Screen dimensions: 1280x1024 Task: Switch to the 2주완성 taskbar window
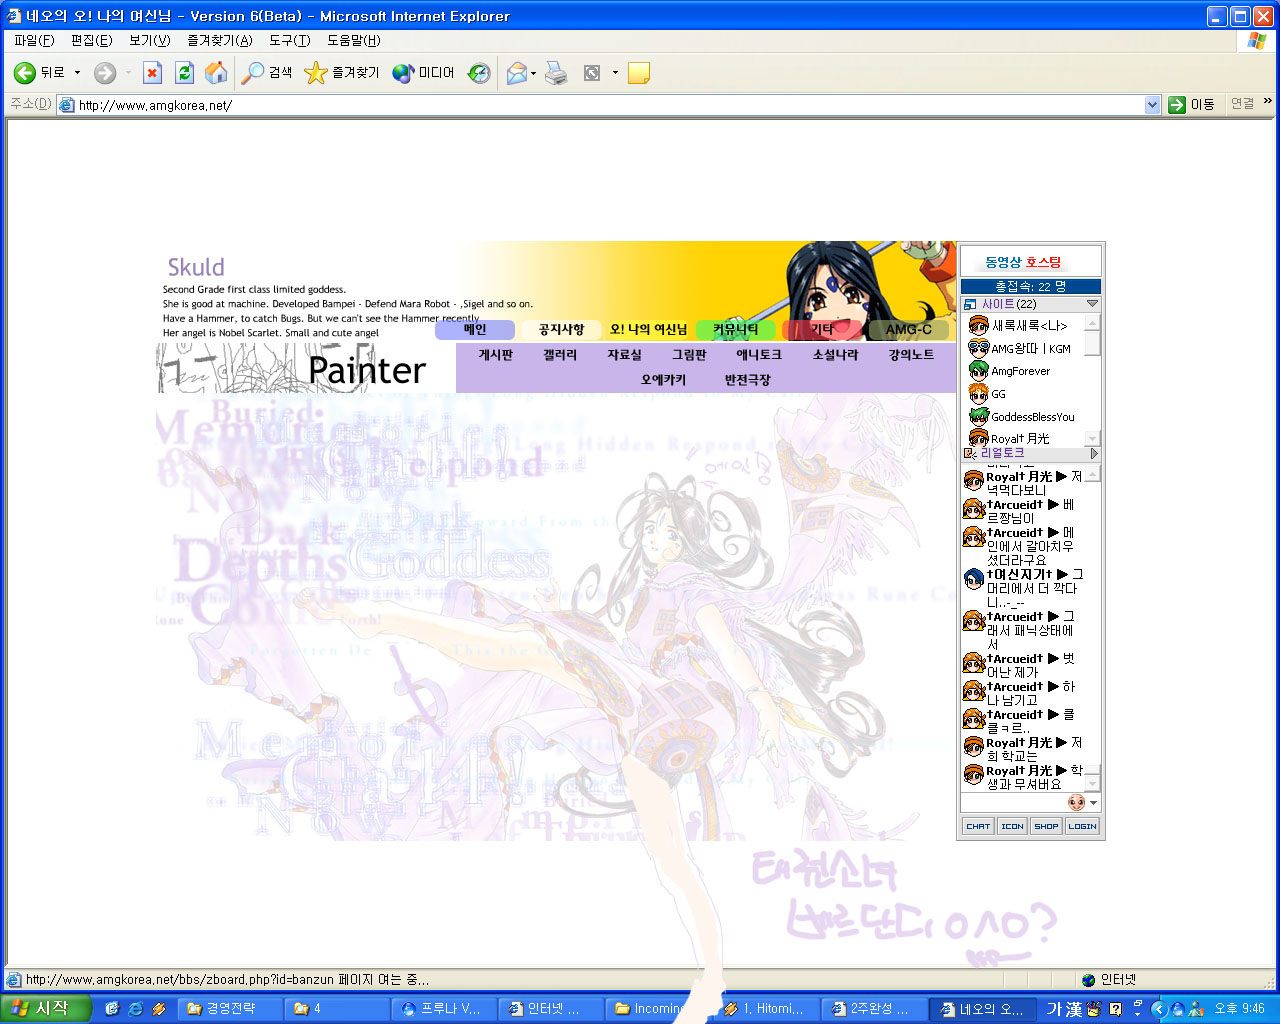pos(874,1009)
